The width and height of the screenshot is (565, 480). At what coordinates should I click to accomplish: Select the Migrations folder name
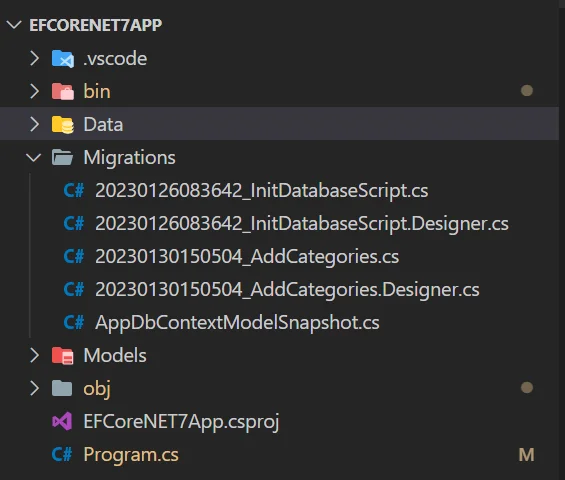coord(129,158)
